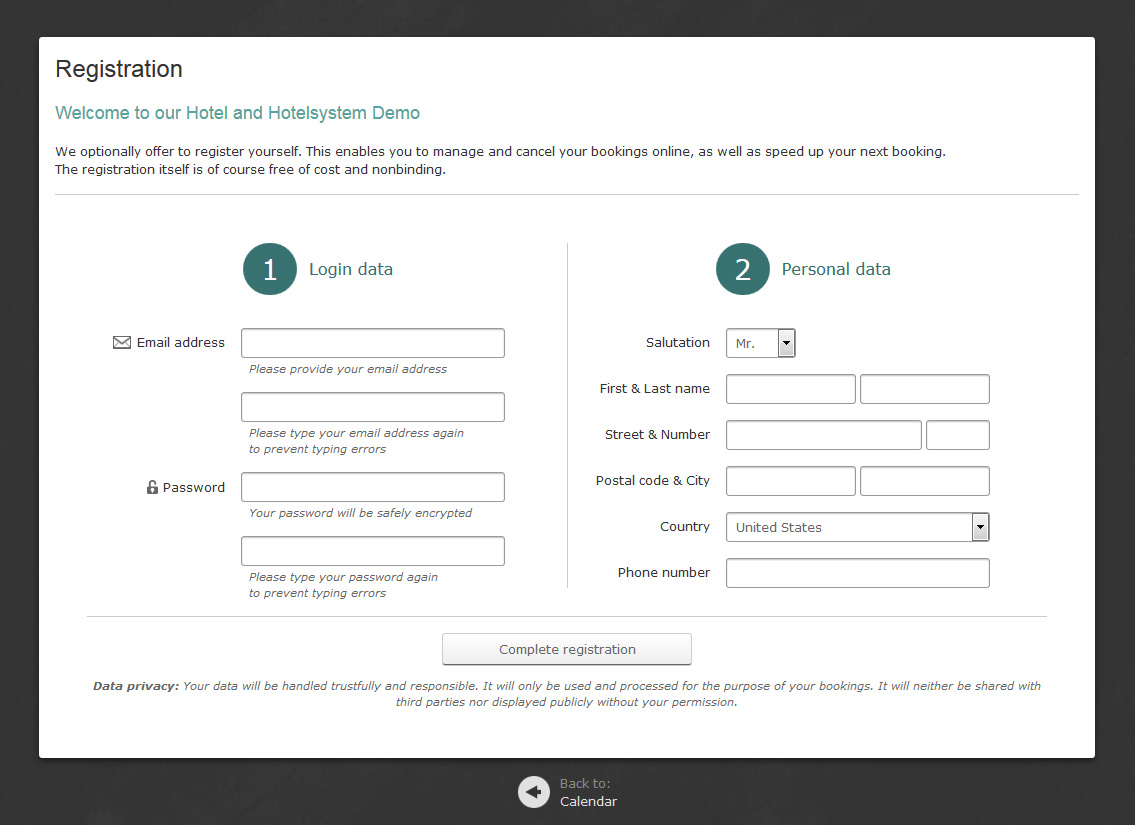Click the padlock icon beside Password
Screen dimensions: 1135x825
click(x=152, y=488)
